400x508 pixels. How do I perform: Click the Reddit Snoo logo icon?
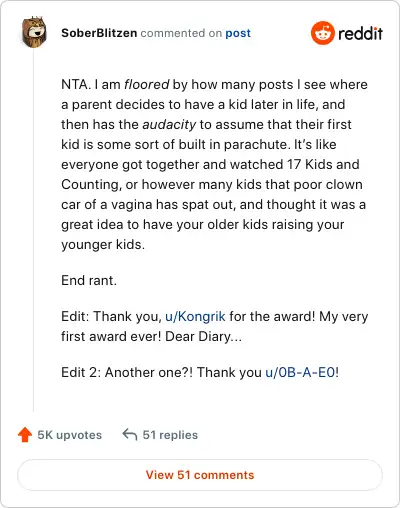(322, 33)
